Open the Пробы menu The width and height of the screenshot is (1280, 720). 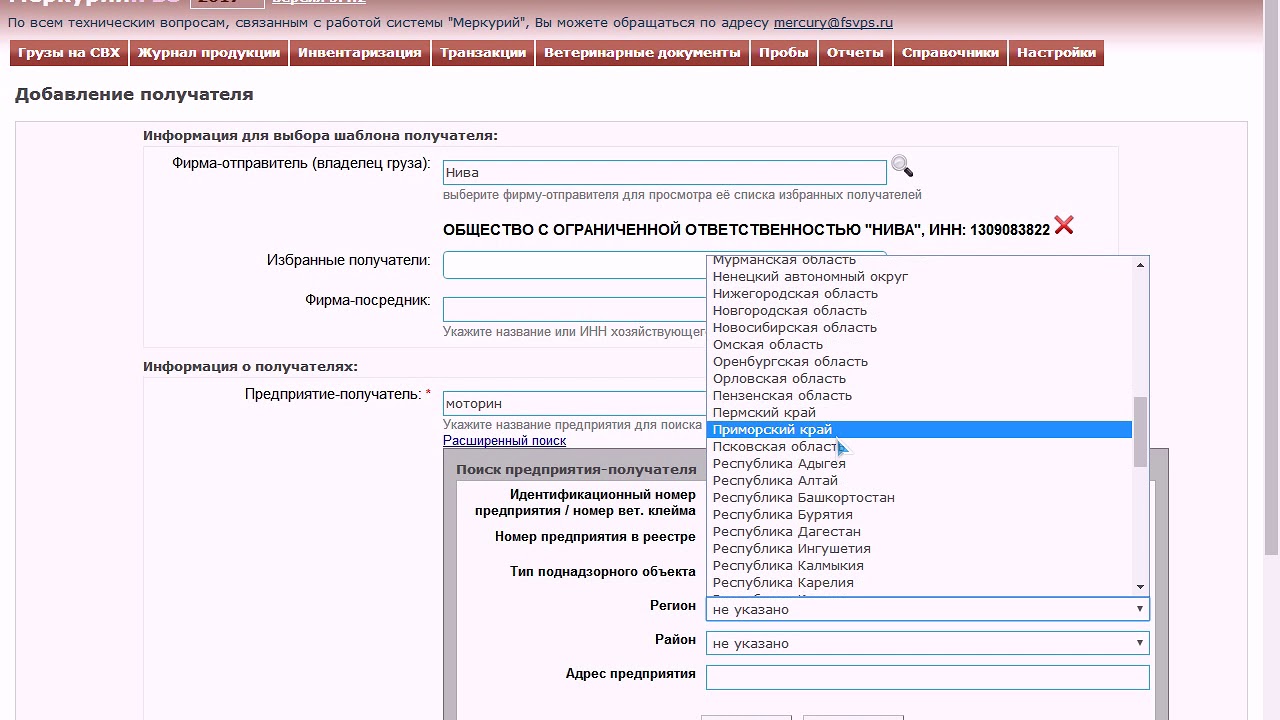coord(783,53)
